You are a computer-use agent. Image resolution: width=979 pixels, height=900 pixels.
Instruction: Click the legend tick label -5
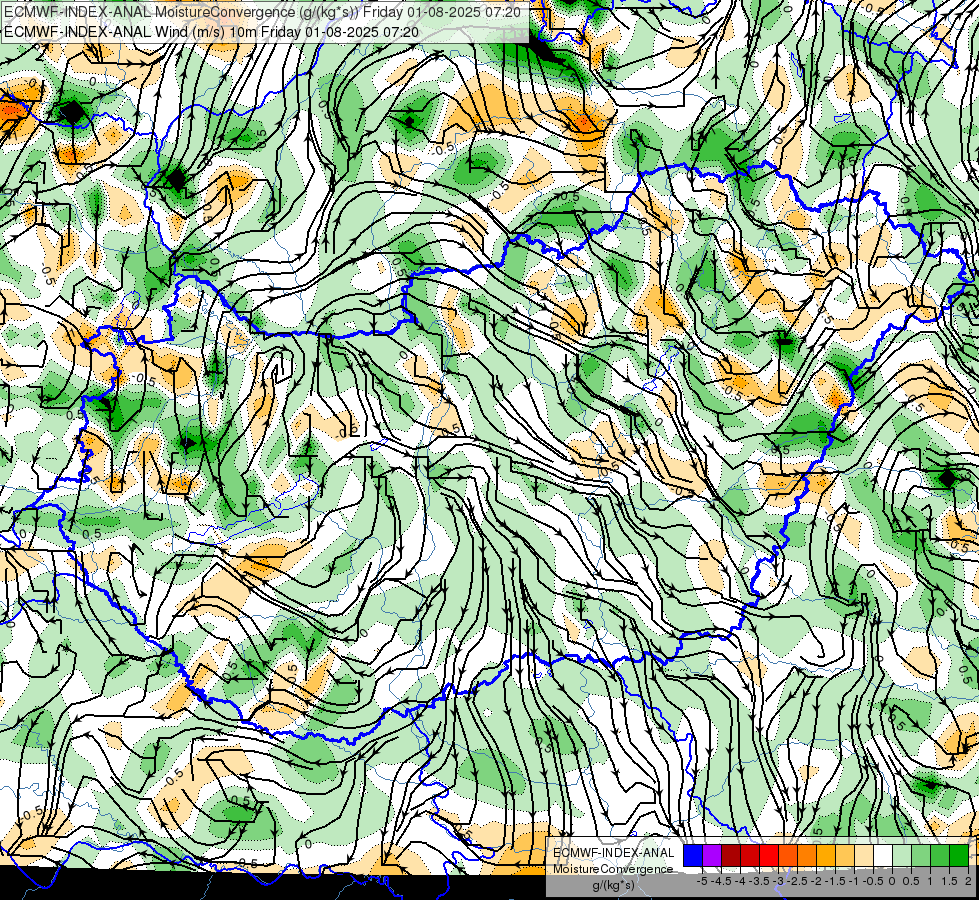[x=702, y=881]
